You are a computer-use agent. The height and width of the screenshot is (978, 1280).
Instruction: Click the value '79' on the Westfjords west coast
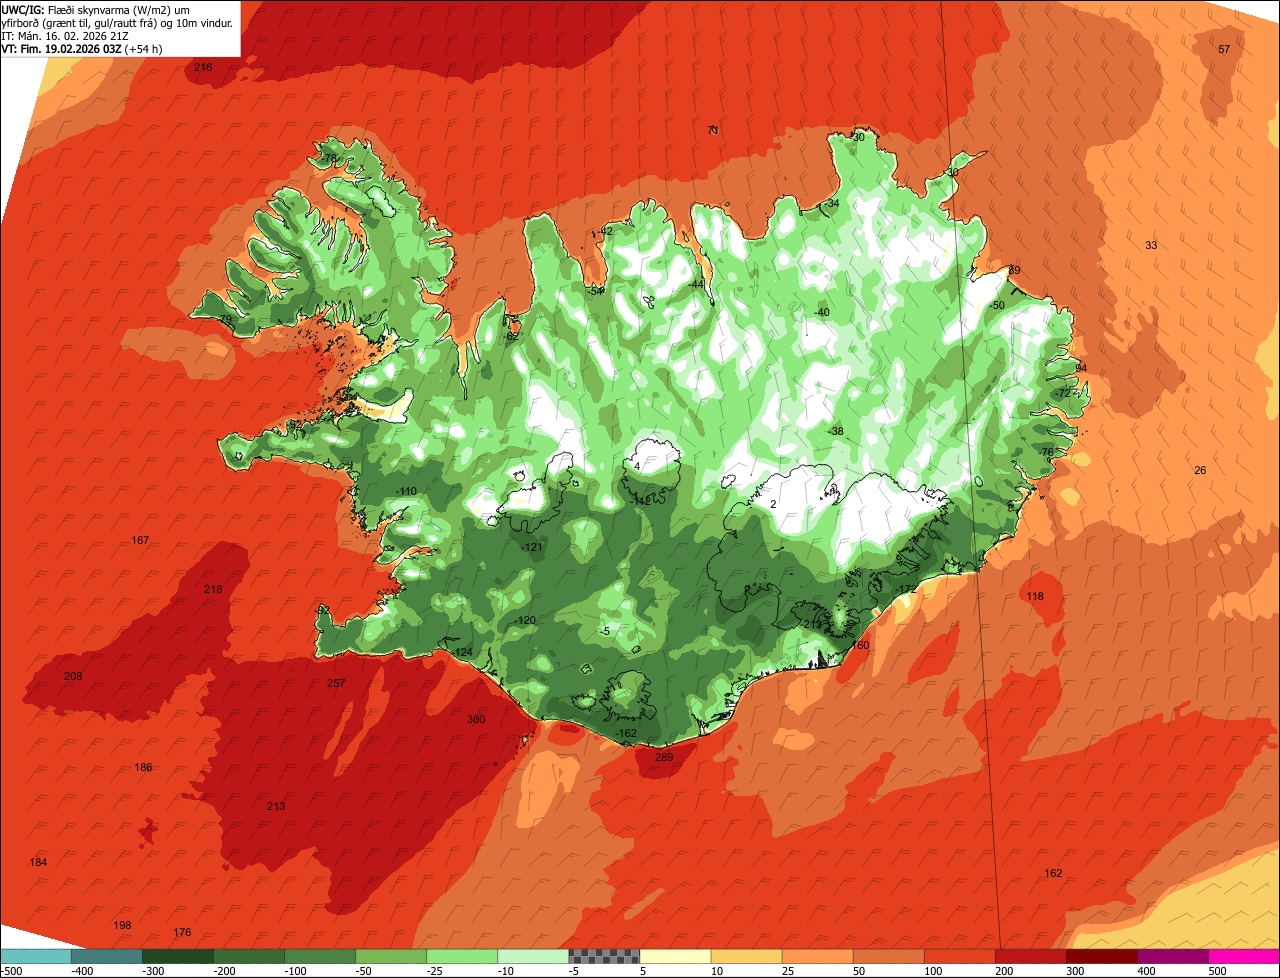click(225, 319)
